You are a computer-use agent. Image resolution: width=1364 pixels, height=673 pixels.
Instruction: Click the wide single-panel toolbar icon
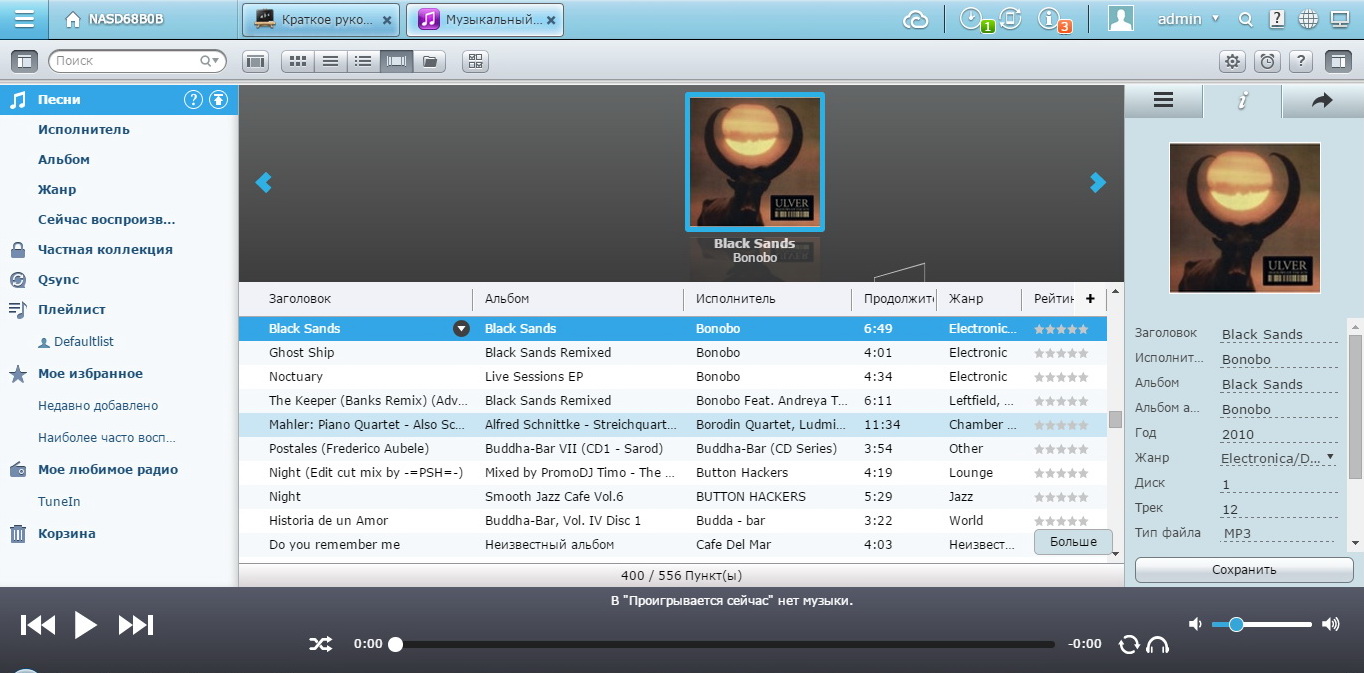pyautogui.click(x=257, y=61)
